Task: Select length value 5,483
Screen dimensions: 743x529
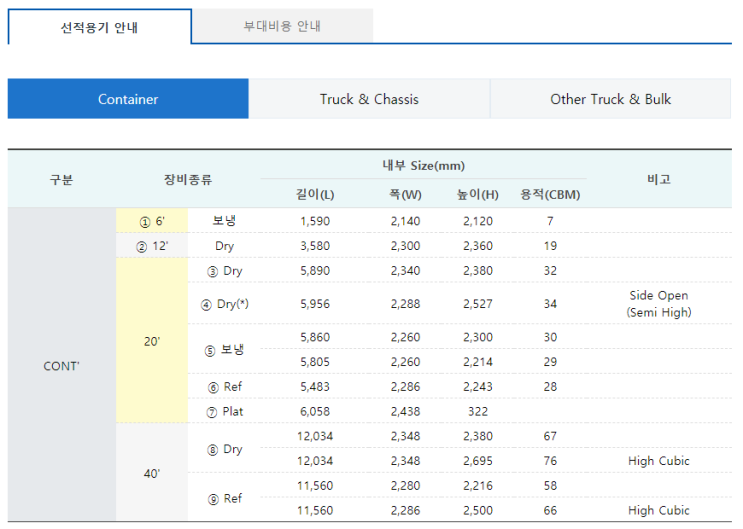Action: click(x=315, y=387)
